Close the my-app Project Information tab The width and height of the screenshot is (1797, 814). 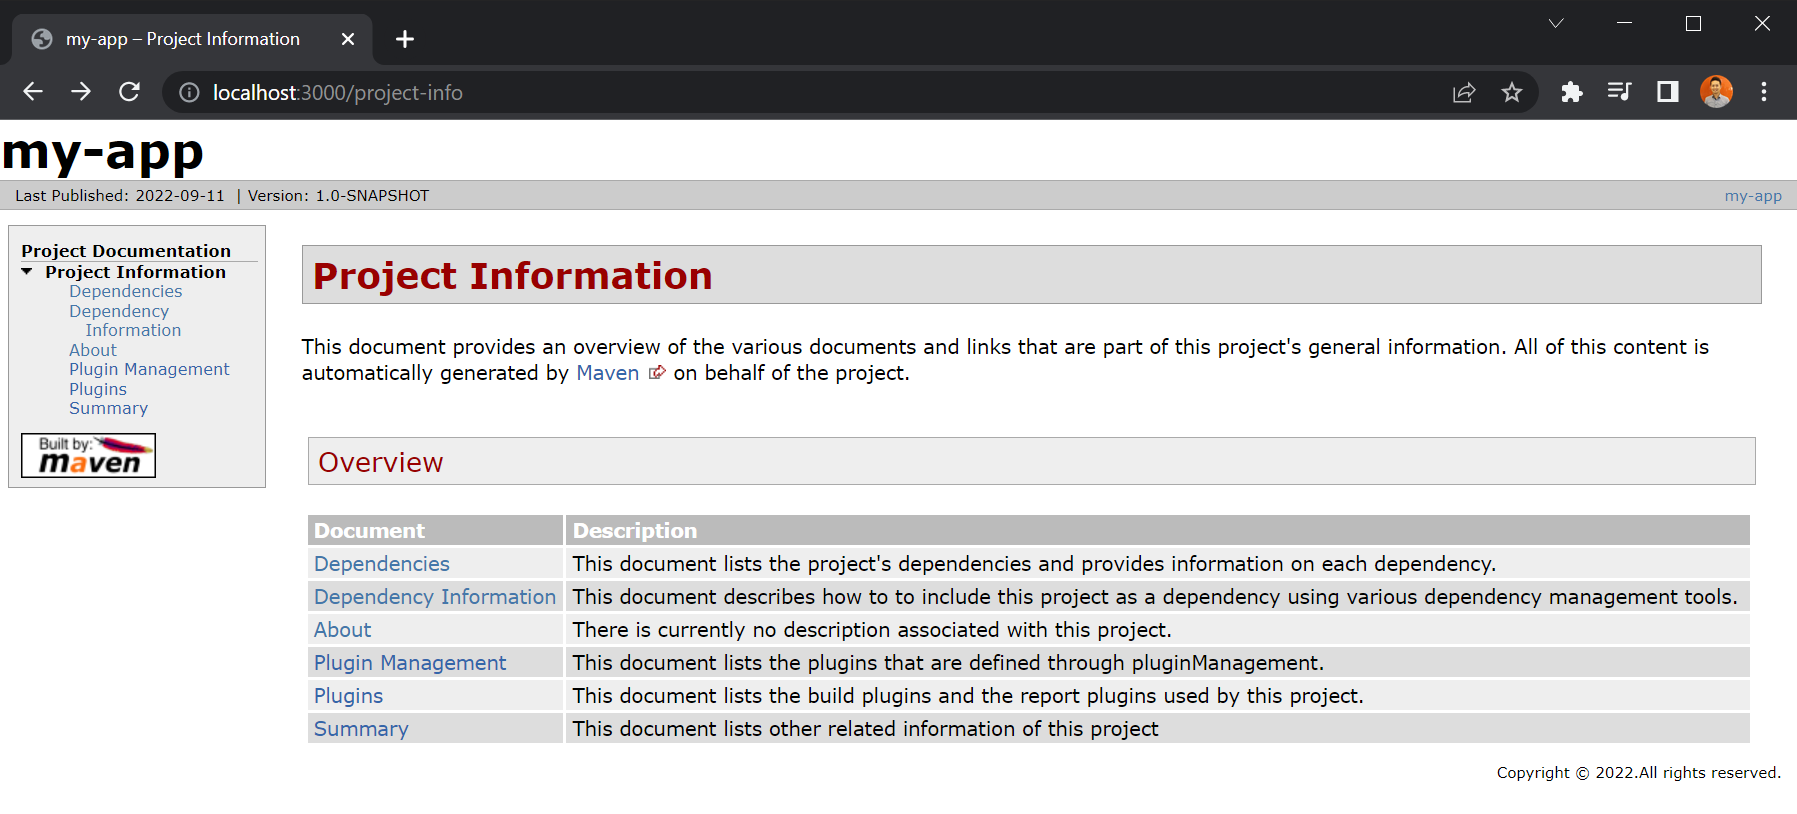pyautogui.click(x=348, y=39)
